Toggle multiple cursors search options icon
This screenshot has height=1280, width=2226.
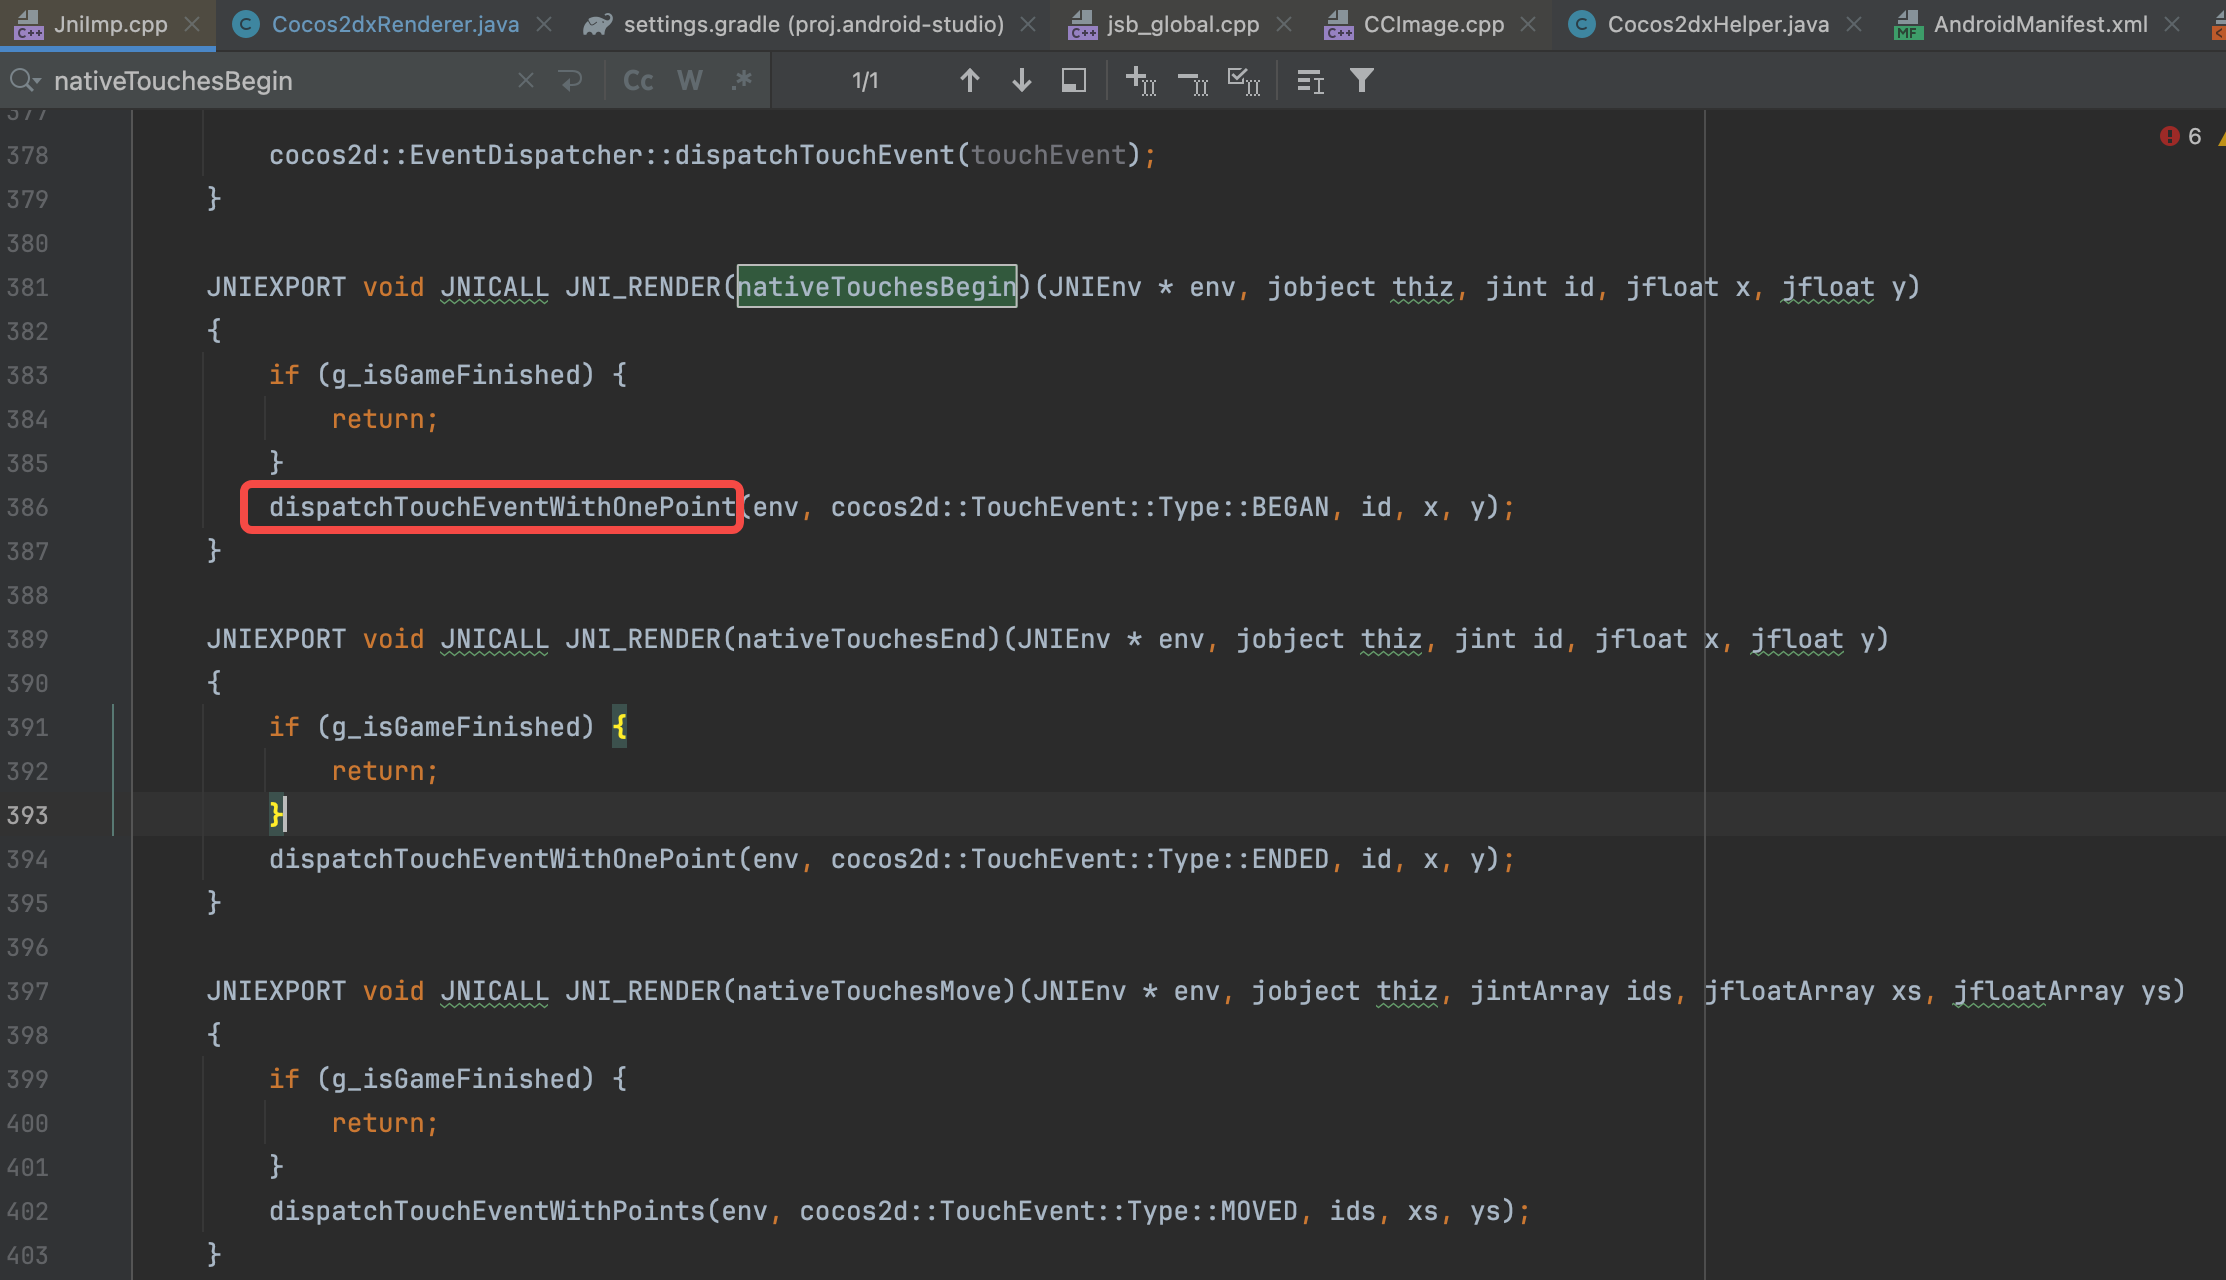click(1310, 81)
